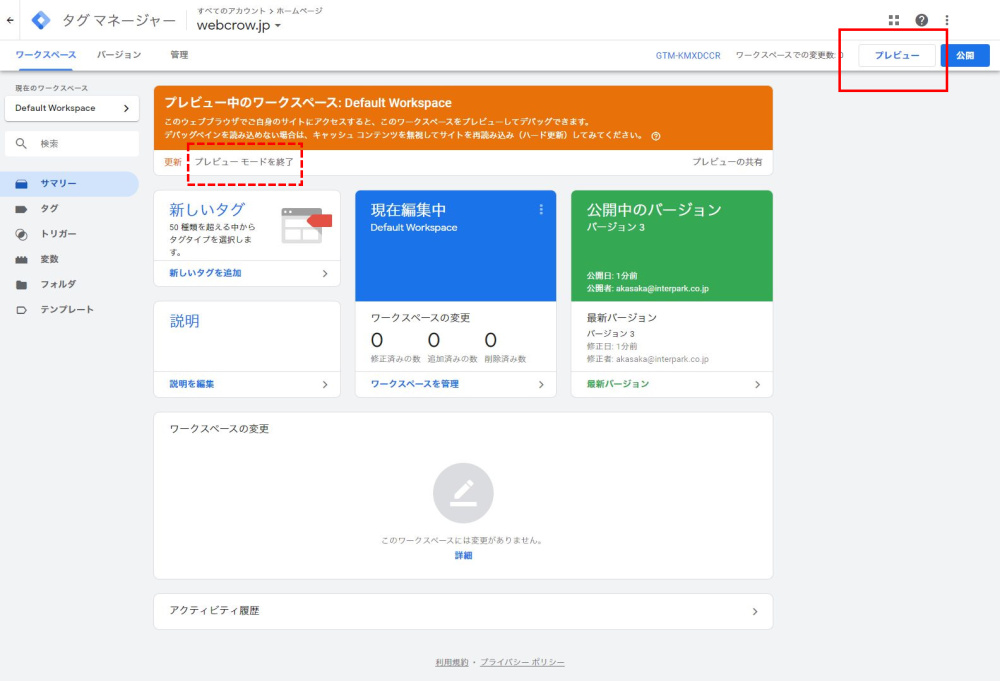Image resolution: width=1000 pixels, height=681 pixels.
Task: Switch to the 管理 tab
Action: pyautogui.click(x=179, y=55)
